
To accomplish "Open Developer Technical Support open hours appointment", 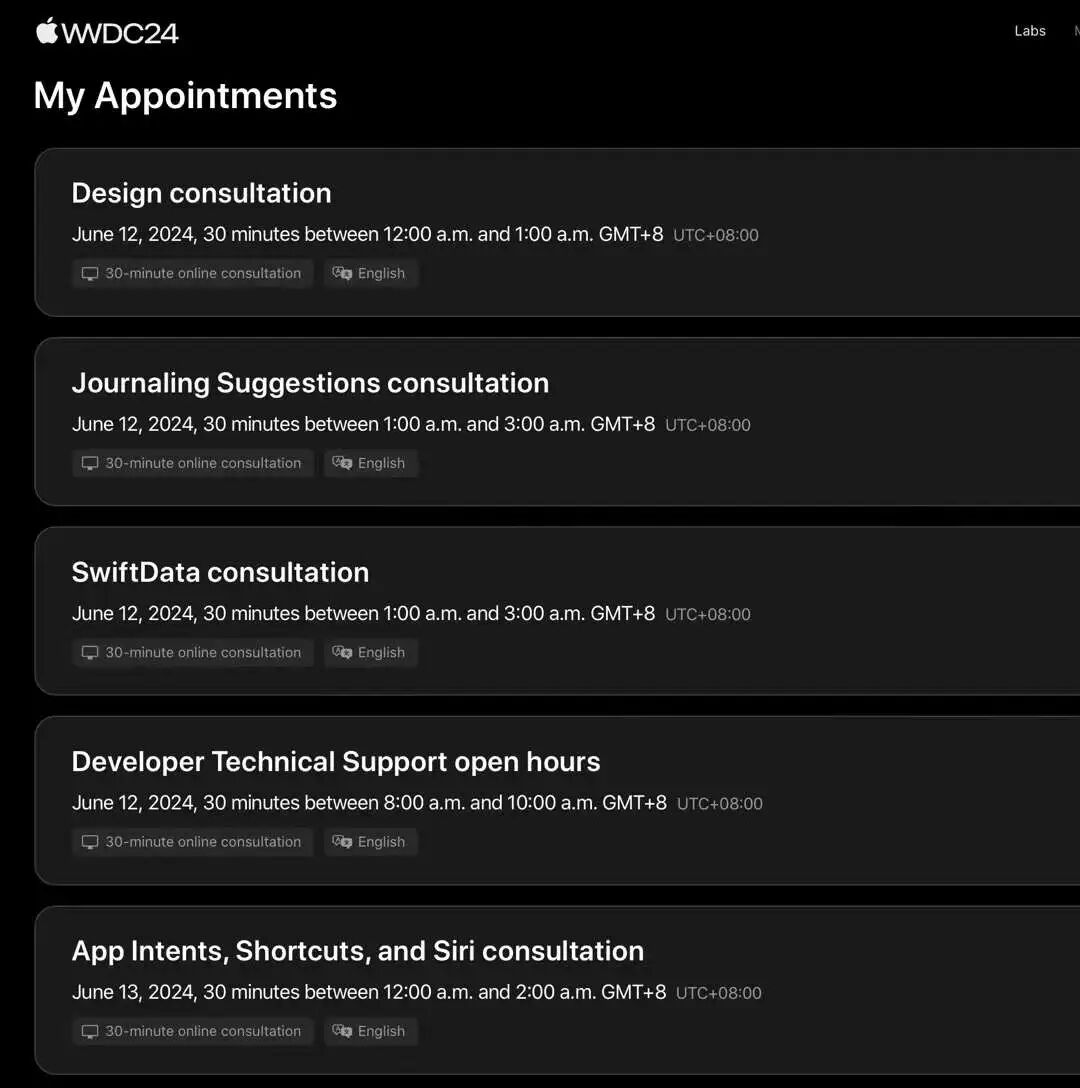I will point(336,762).
